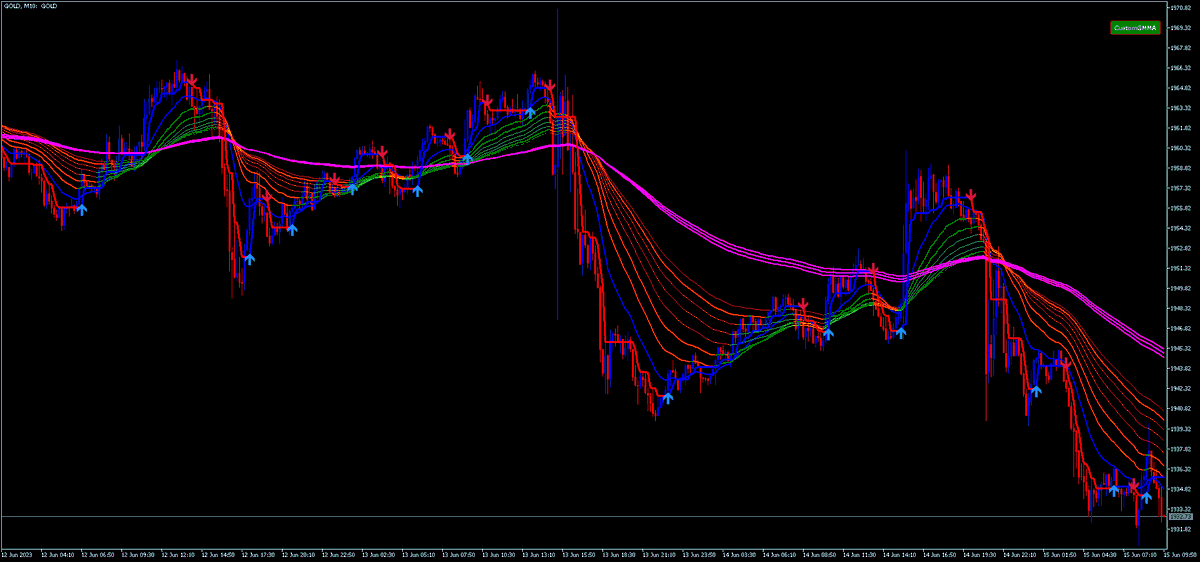This screenshot has width=1200, height=562.
Task: Click the 14 Jun 03:30 time label
Action: point(738,553)
